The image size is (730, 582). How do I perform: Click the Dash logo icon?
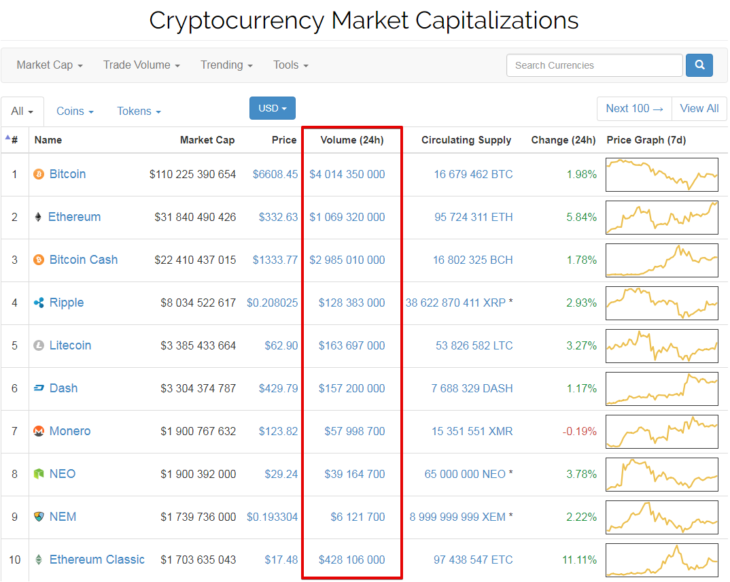click(39, 388)
